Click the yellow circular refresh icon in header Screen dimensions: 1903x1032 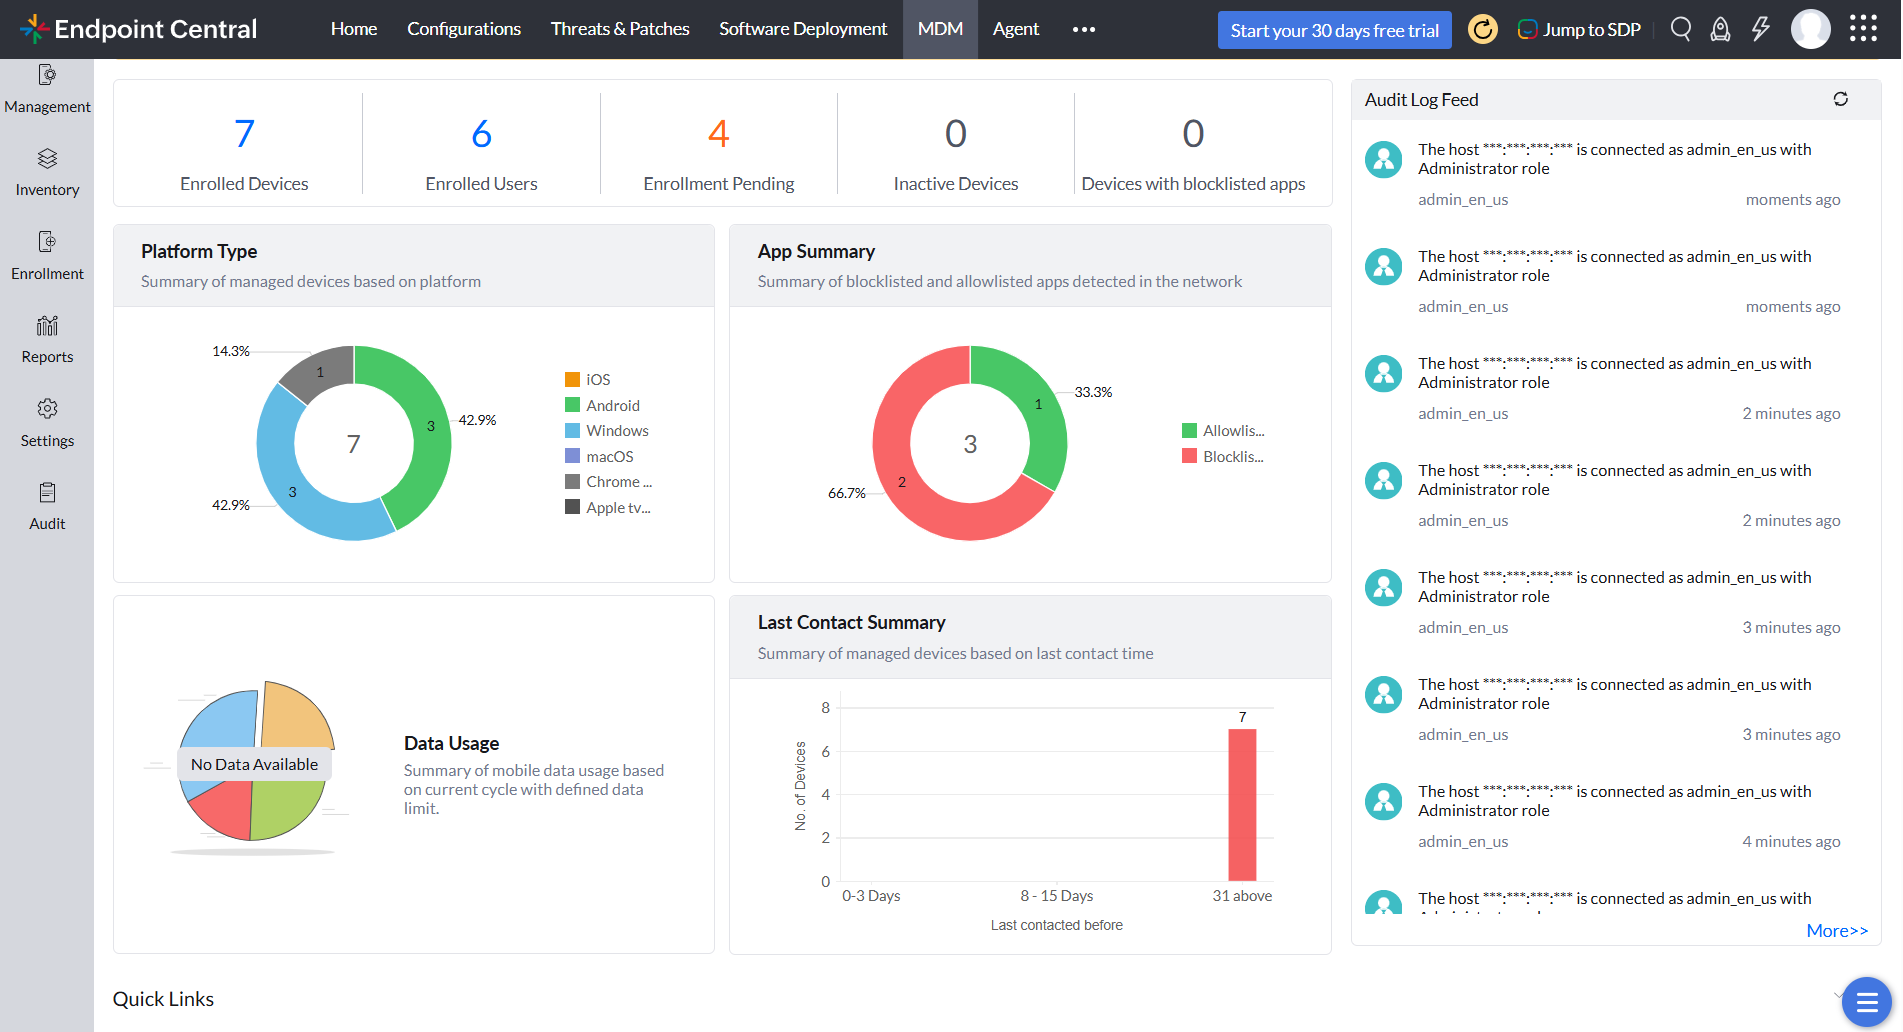coord(1482,29)
